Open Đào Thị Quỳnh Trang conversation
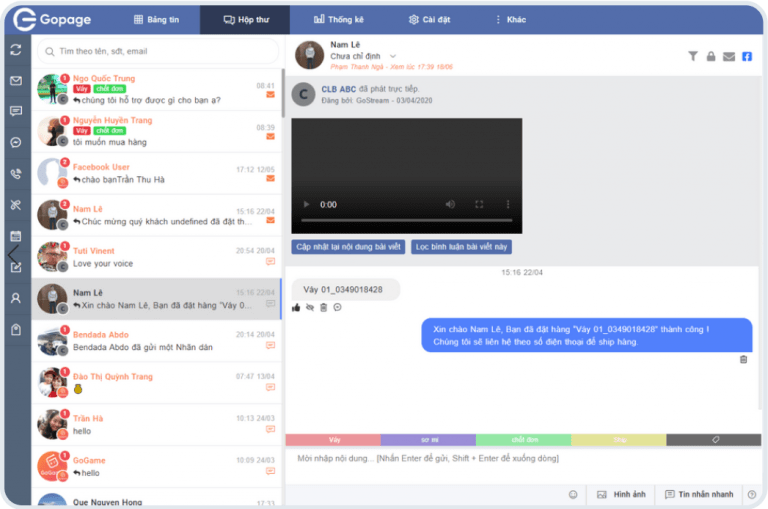The width and height of the screenshot is (768, 509). tap(156, 383)
